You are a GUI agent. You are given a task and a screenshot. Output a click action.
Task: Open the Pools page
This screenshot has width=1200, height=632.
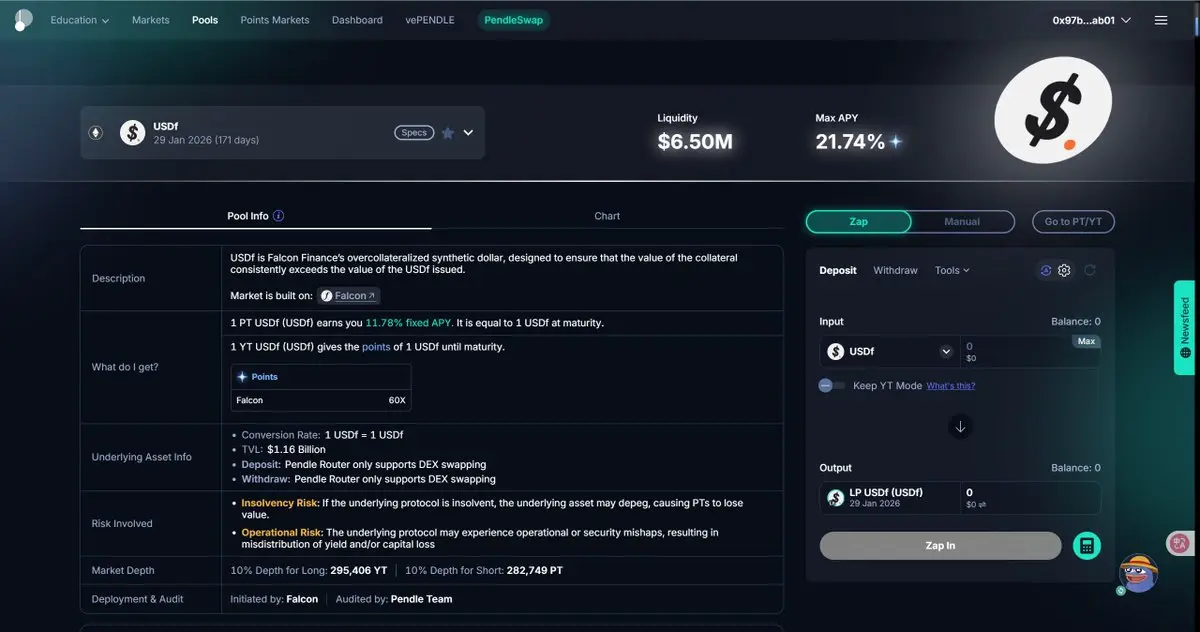205,20
